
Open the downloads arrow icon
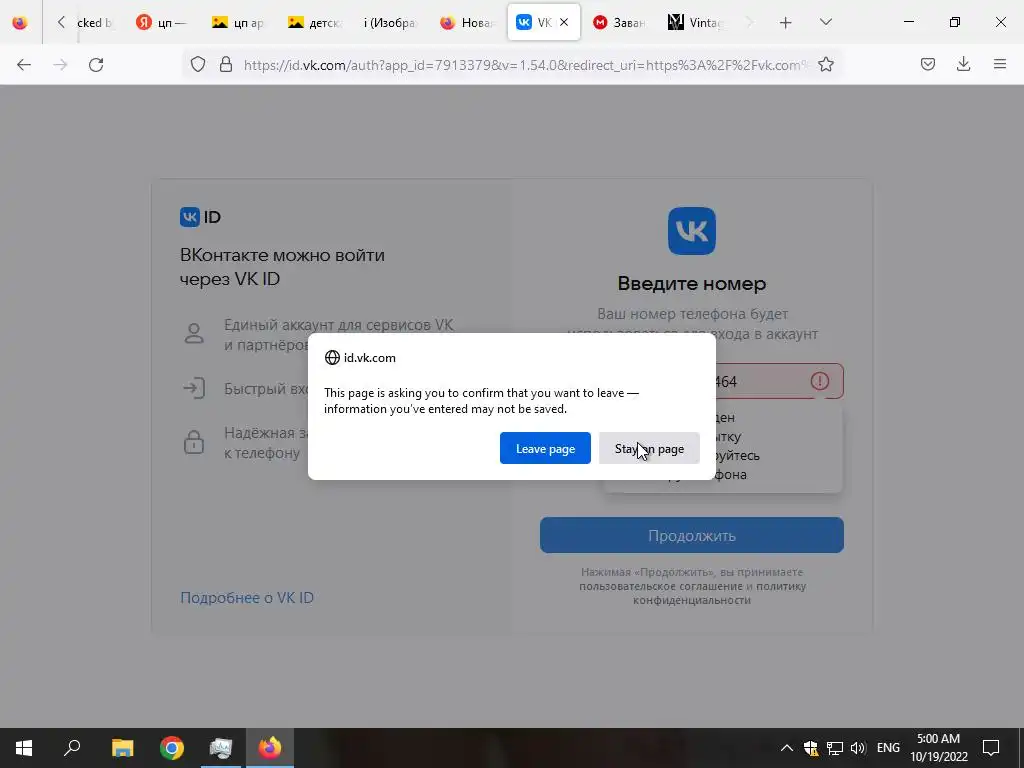(963, 64)
